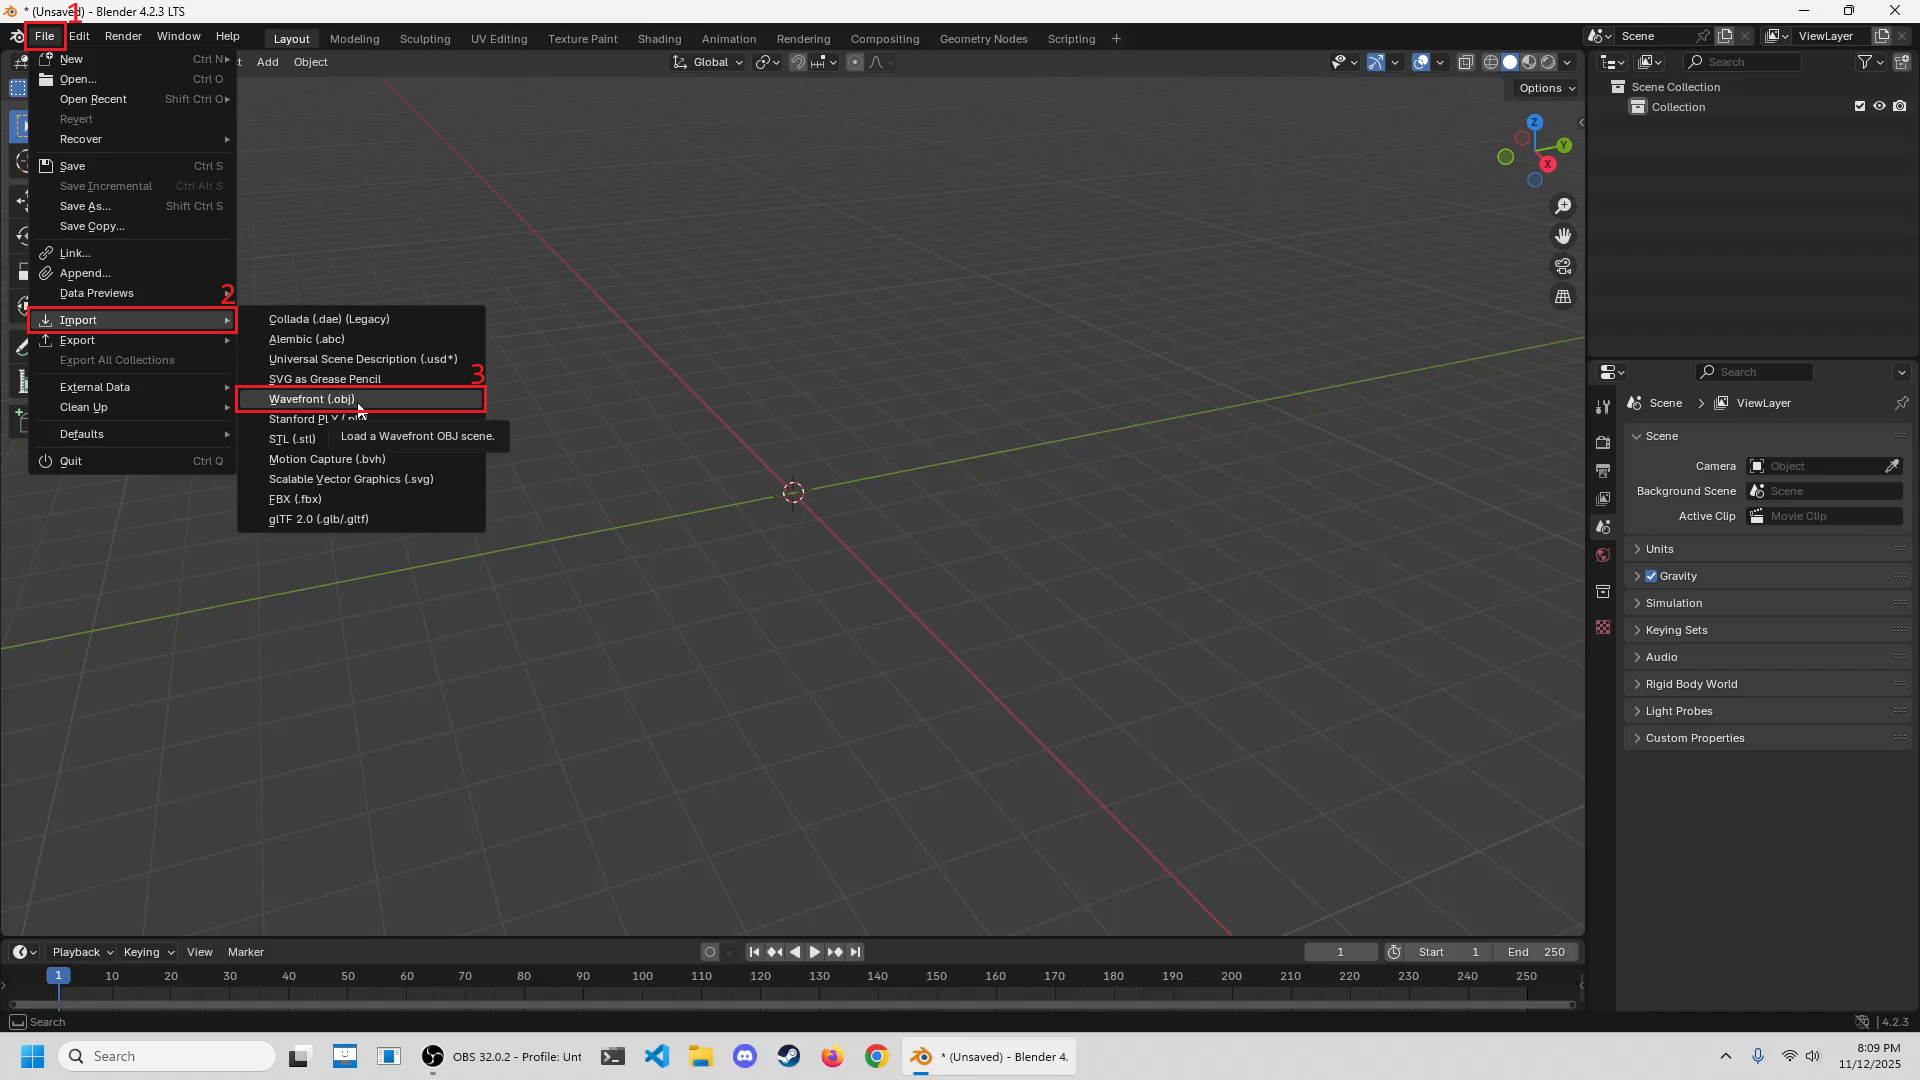Open the Global transform orientation dropdown
1920x1080 pixels.
point(709,62)
